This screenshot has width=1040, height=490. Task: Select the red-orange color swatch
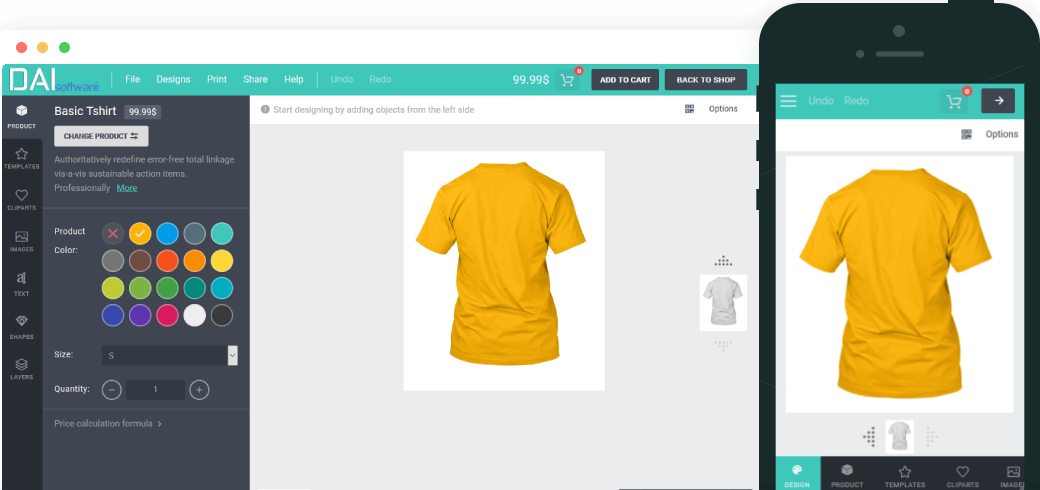pos(167,261)
